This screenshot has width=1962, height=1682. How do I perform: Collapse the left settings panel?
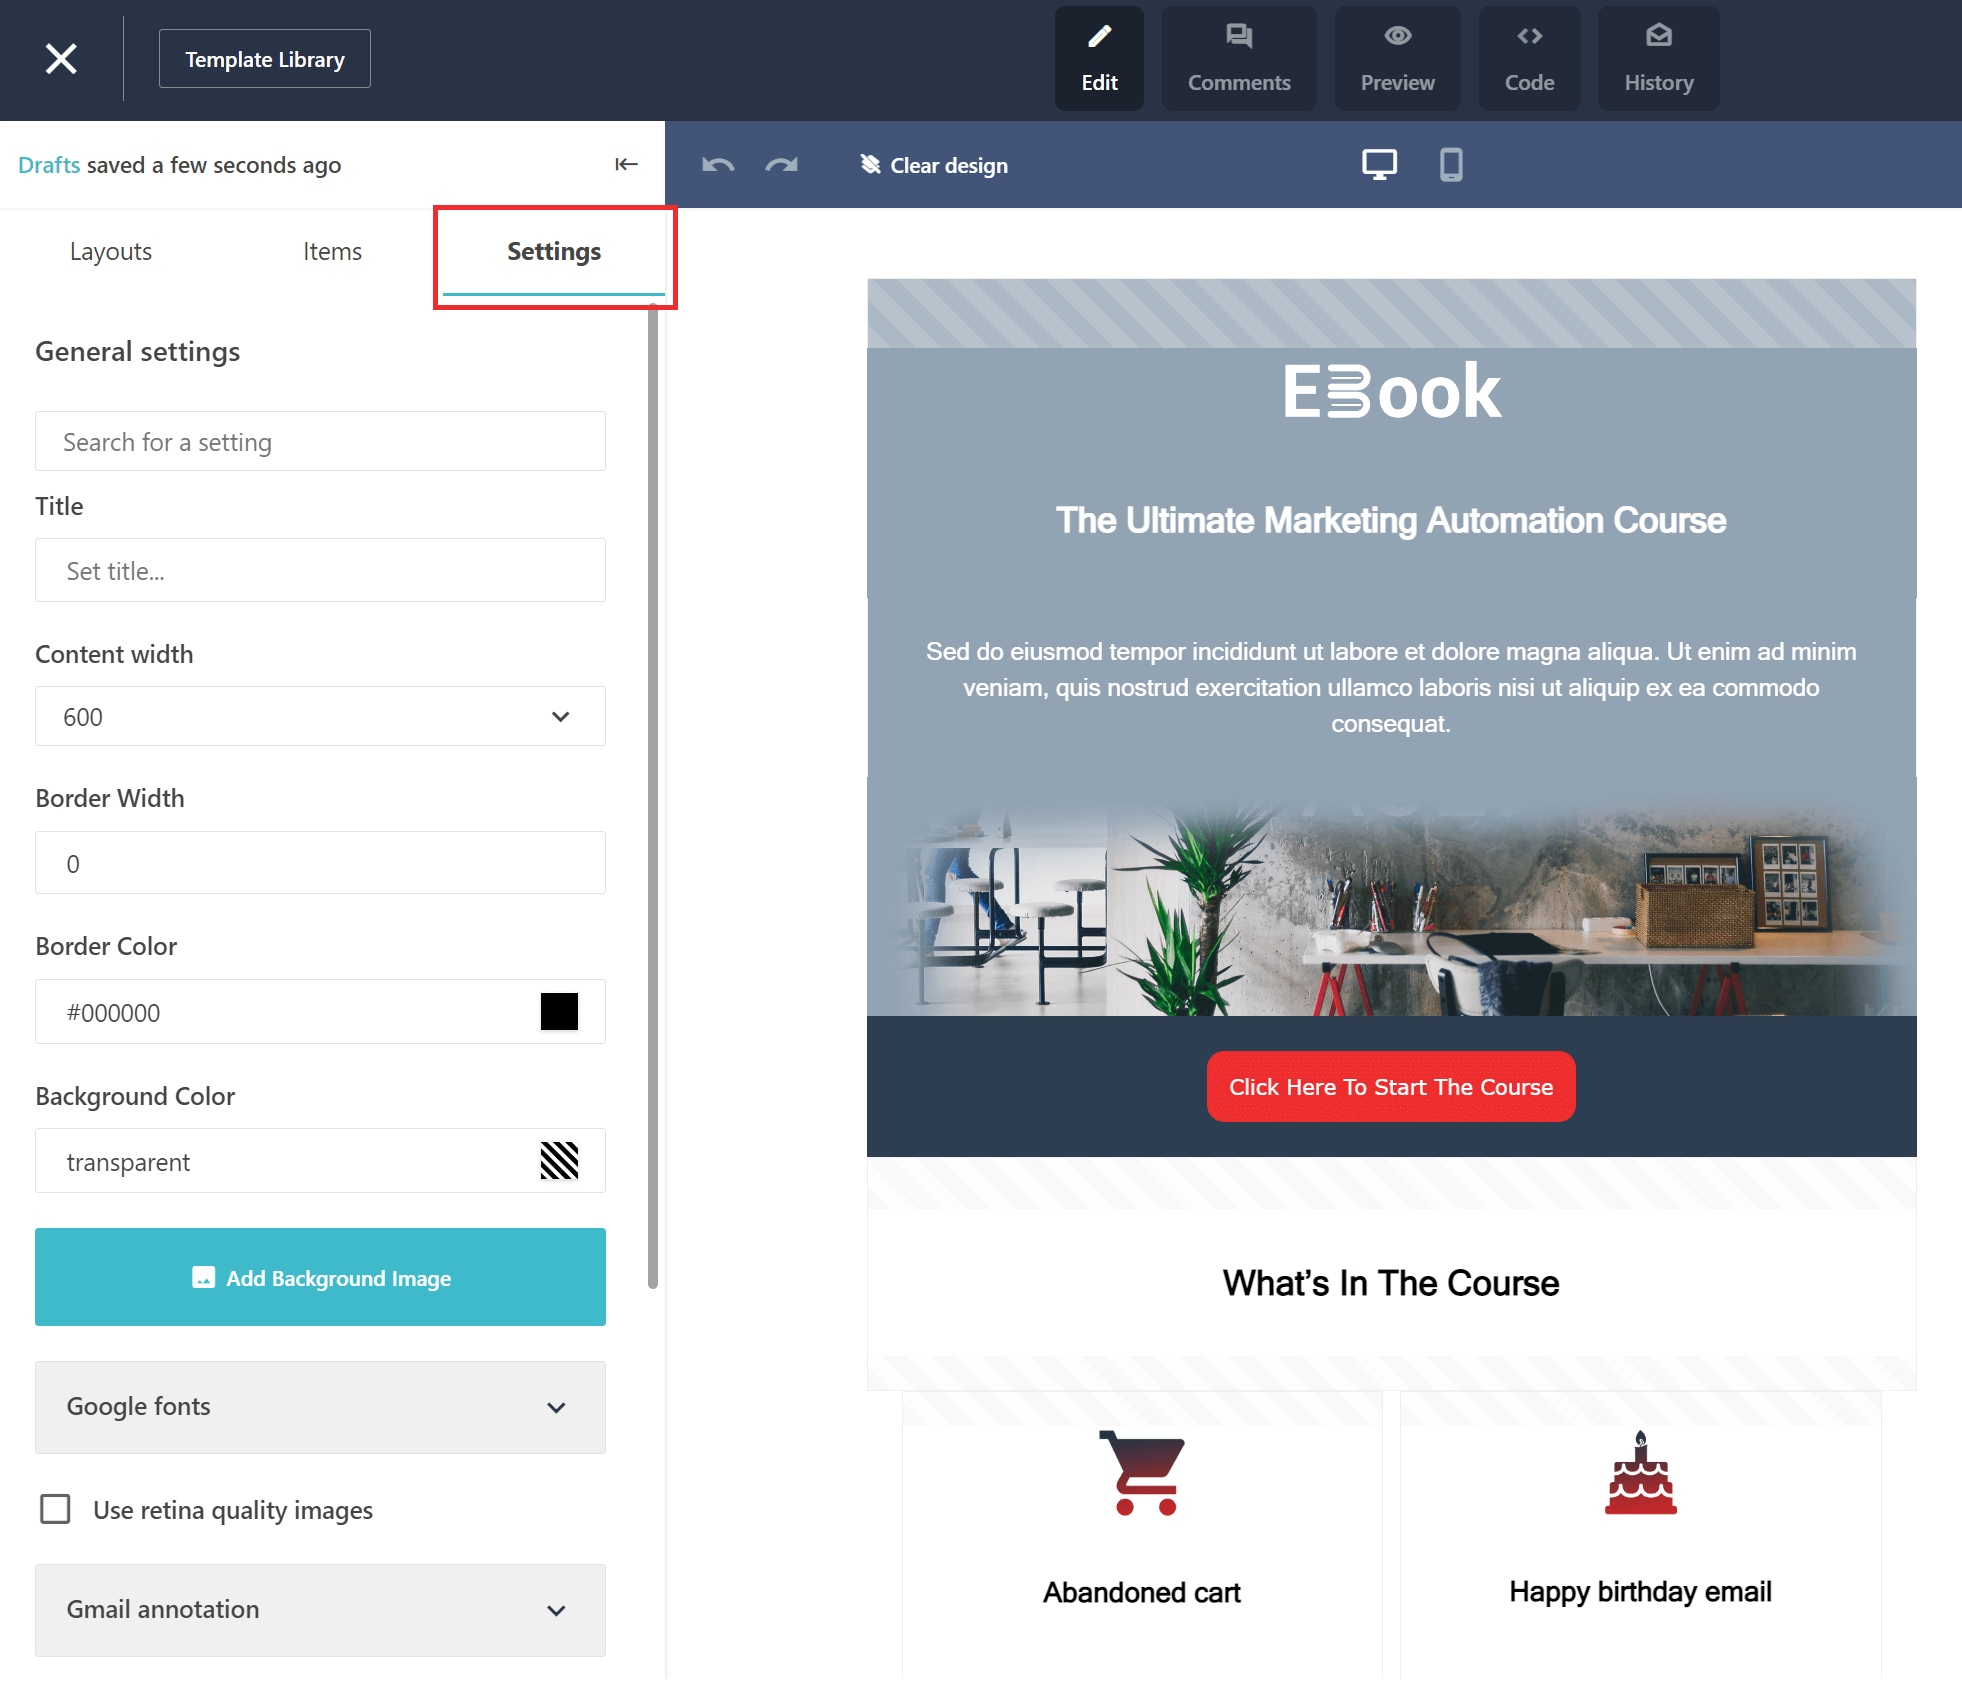click(626, 164)
